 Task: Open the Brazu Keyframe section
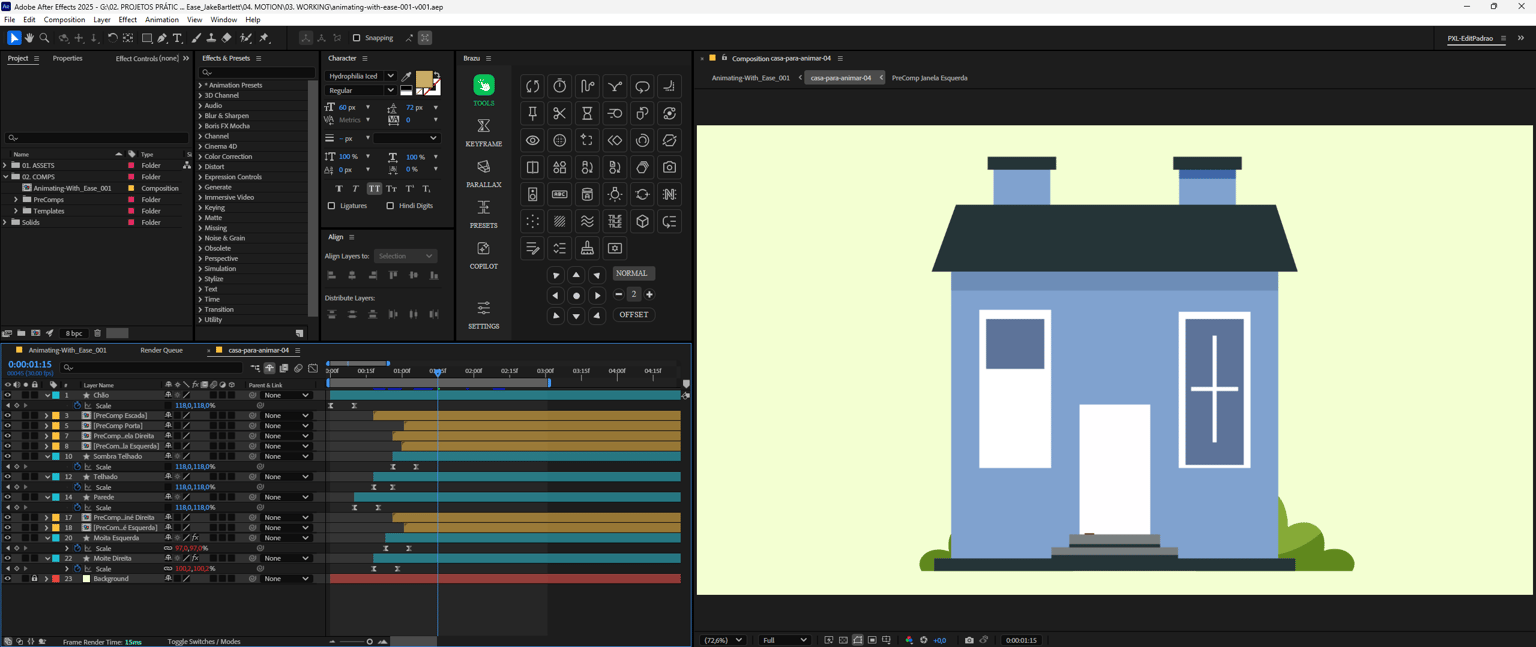tap(484, 133)
